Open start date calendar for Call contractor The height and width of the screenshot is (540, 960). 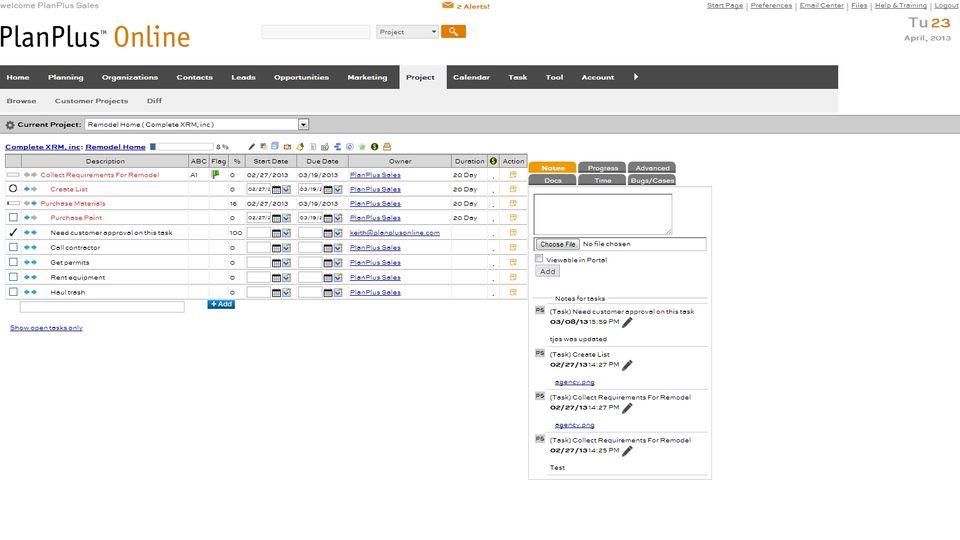tap(276, 248)
